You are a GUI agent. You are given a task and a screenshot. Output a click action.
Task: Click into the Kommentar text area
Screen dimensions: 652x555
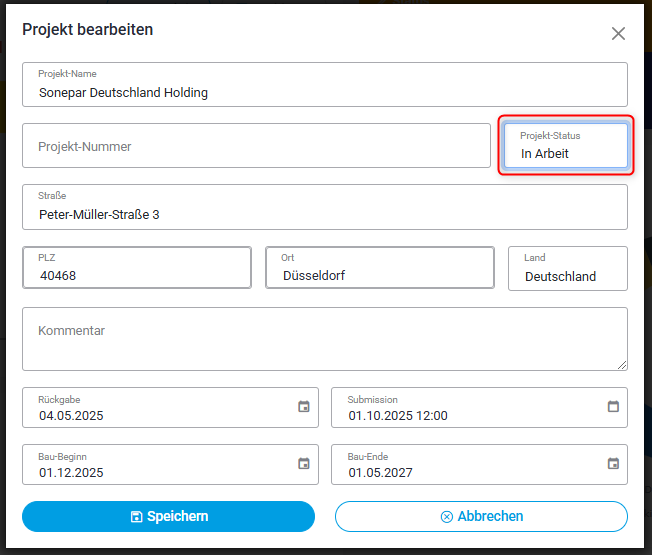(x=325, y=339)
